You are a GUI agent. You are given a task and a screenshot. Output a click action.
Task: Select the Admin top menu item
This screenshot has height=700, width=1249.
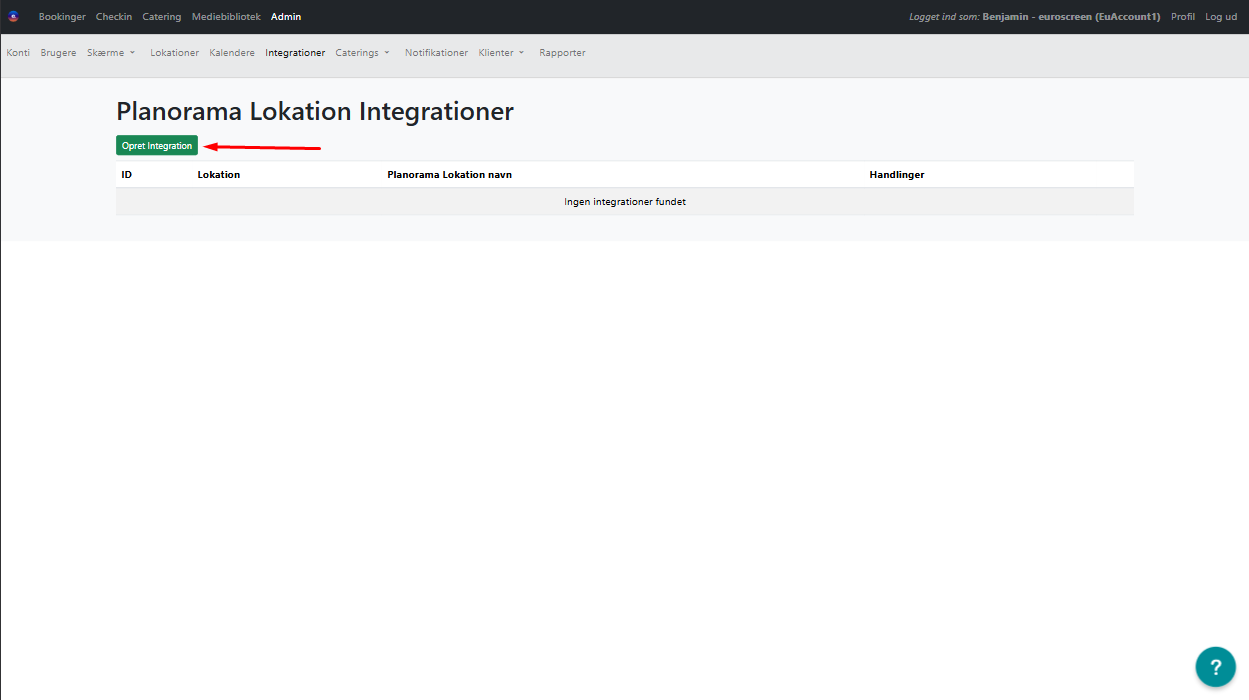[286, 17]
